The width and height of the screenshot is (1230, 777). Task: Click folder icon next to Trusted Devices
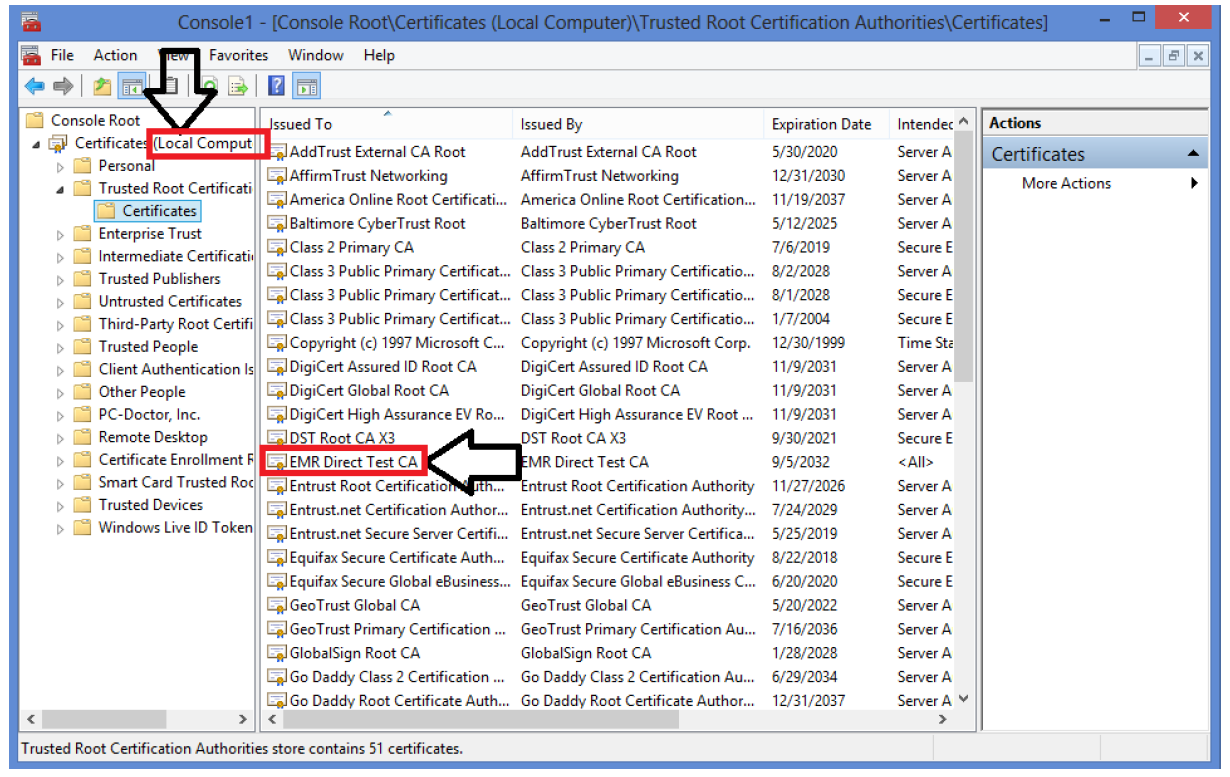83,505
